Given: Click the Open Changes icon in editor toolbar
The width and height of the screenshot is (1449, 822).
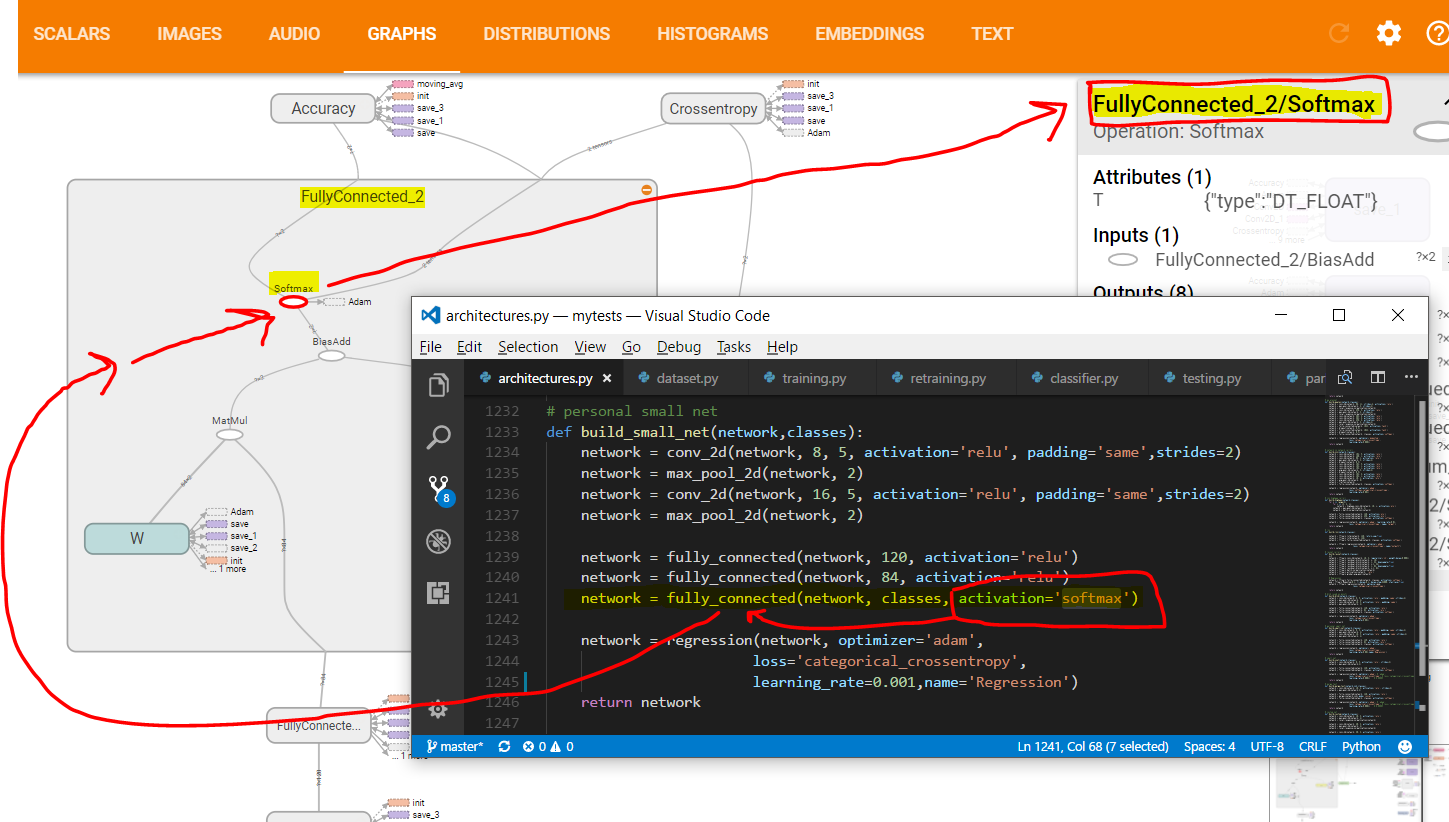Looking at the screenshot, I should coord(1345,378).
